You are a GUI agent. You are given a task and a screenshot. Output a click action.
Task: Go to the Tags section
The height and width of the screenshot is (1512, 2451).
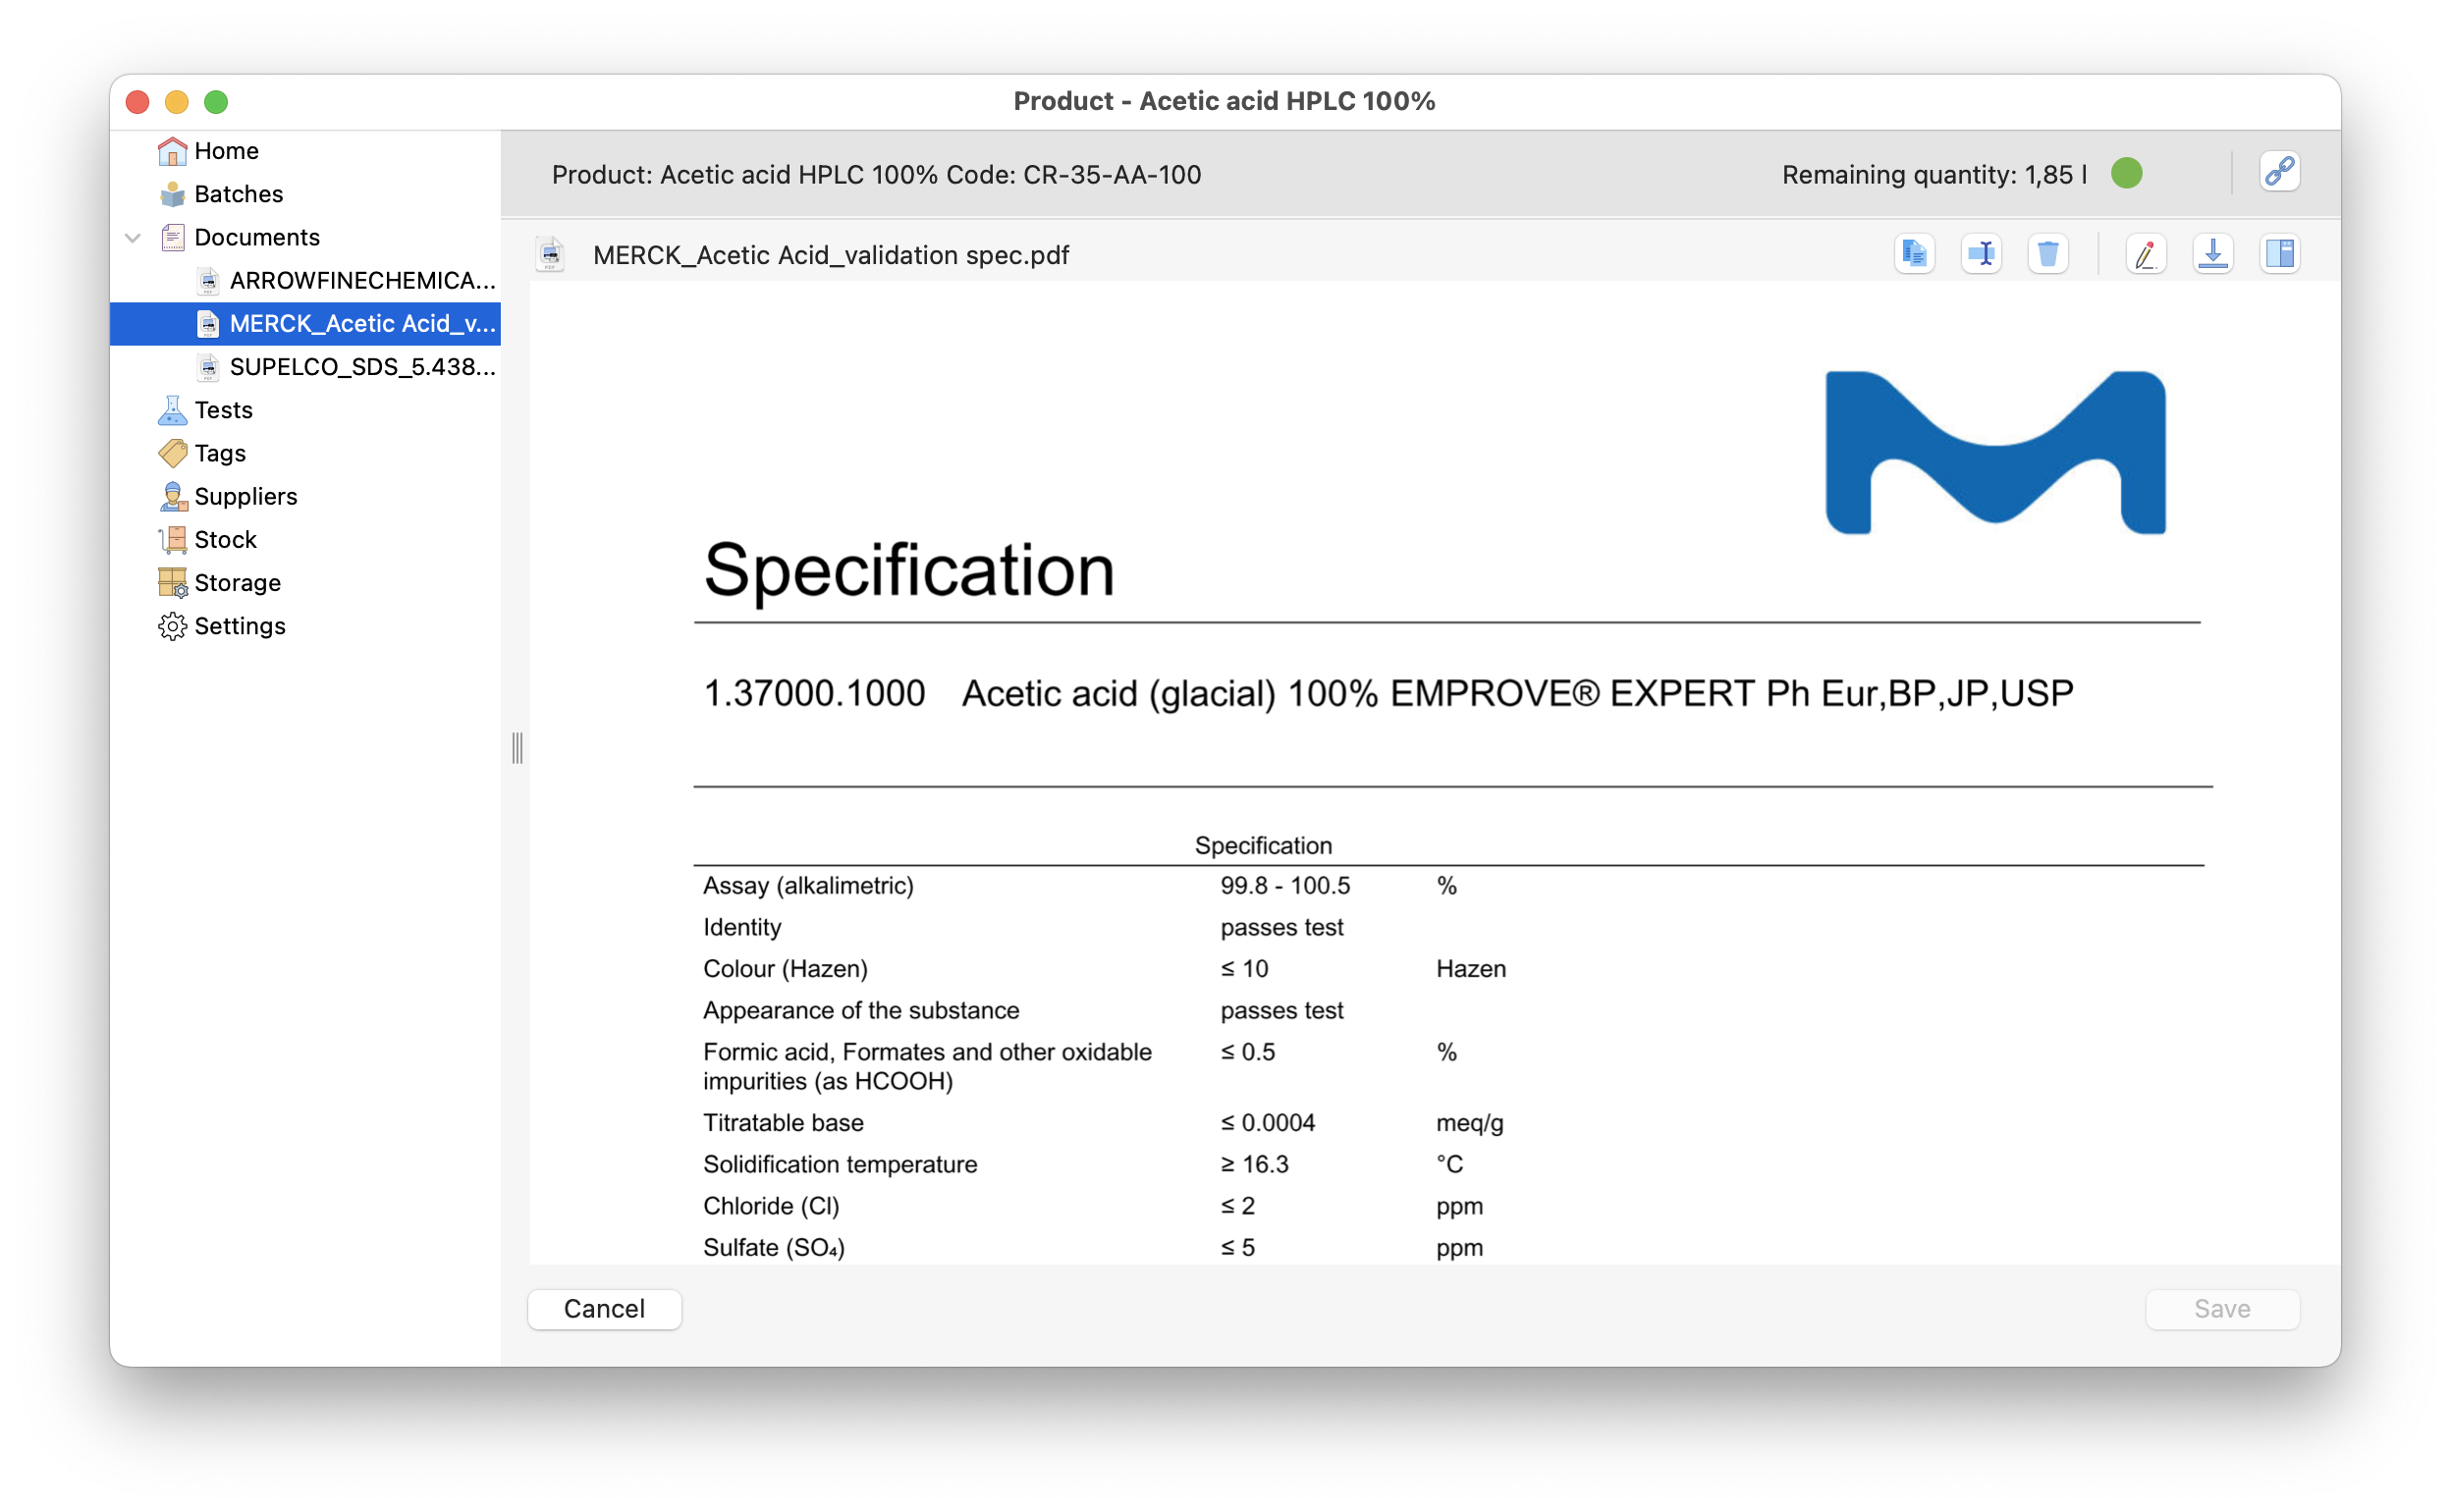tap(220, 453)
